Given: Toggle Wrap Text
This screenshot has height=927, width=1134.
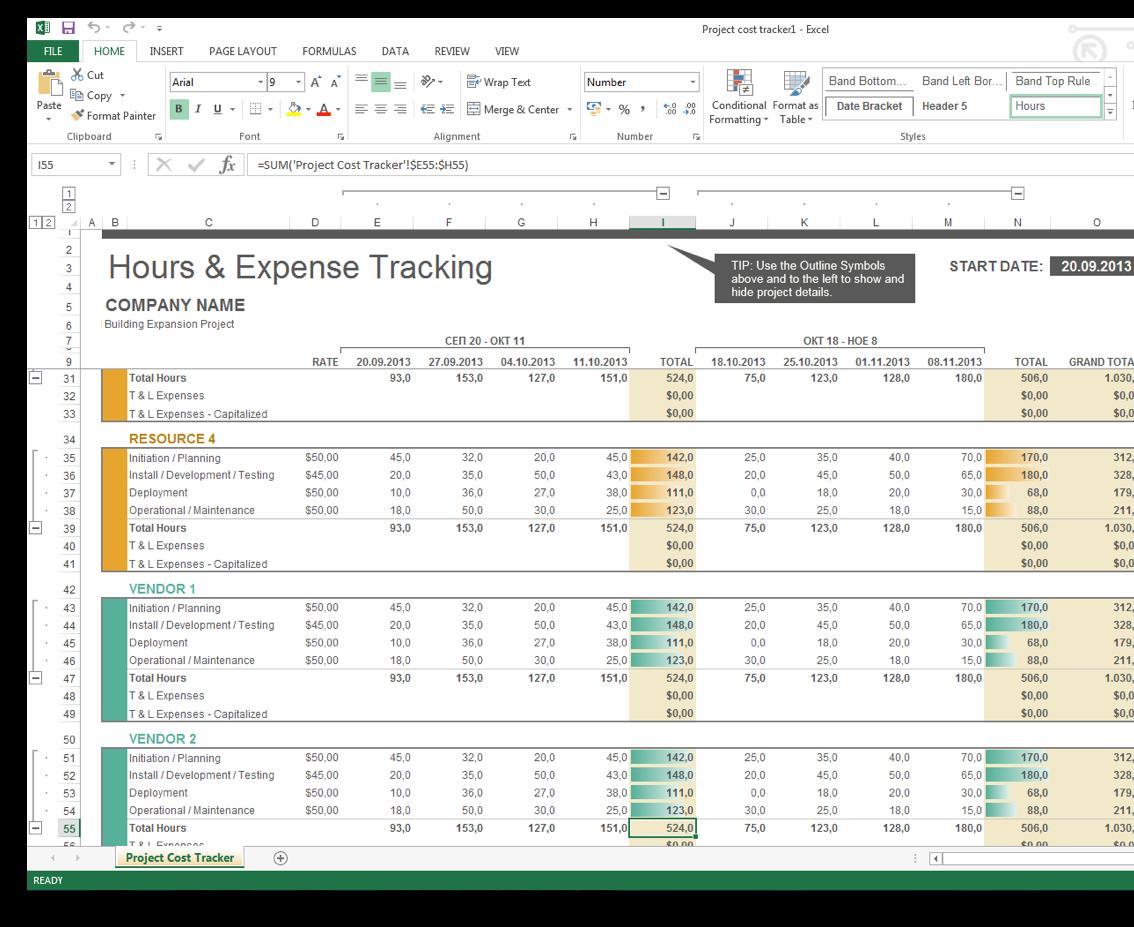Looking at the screenshot, I should click(x=499, y=82).
